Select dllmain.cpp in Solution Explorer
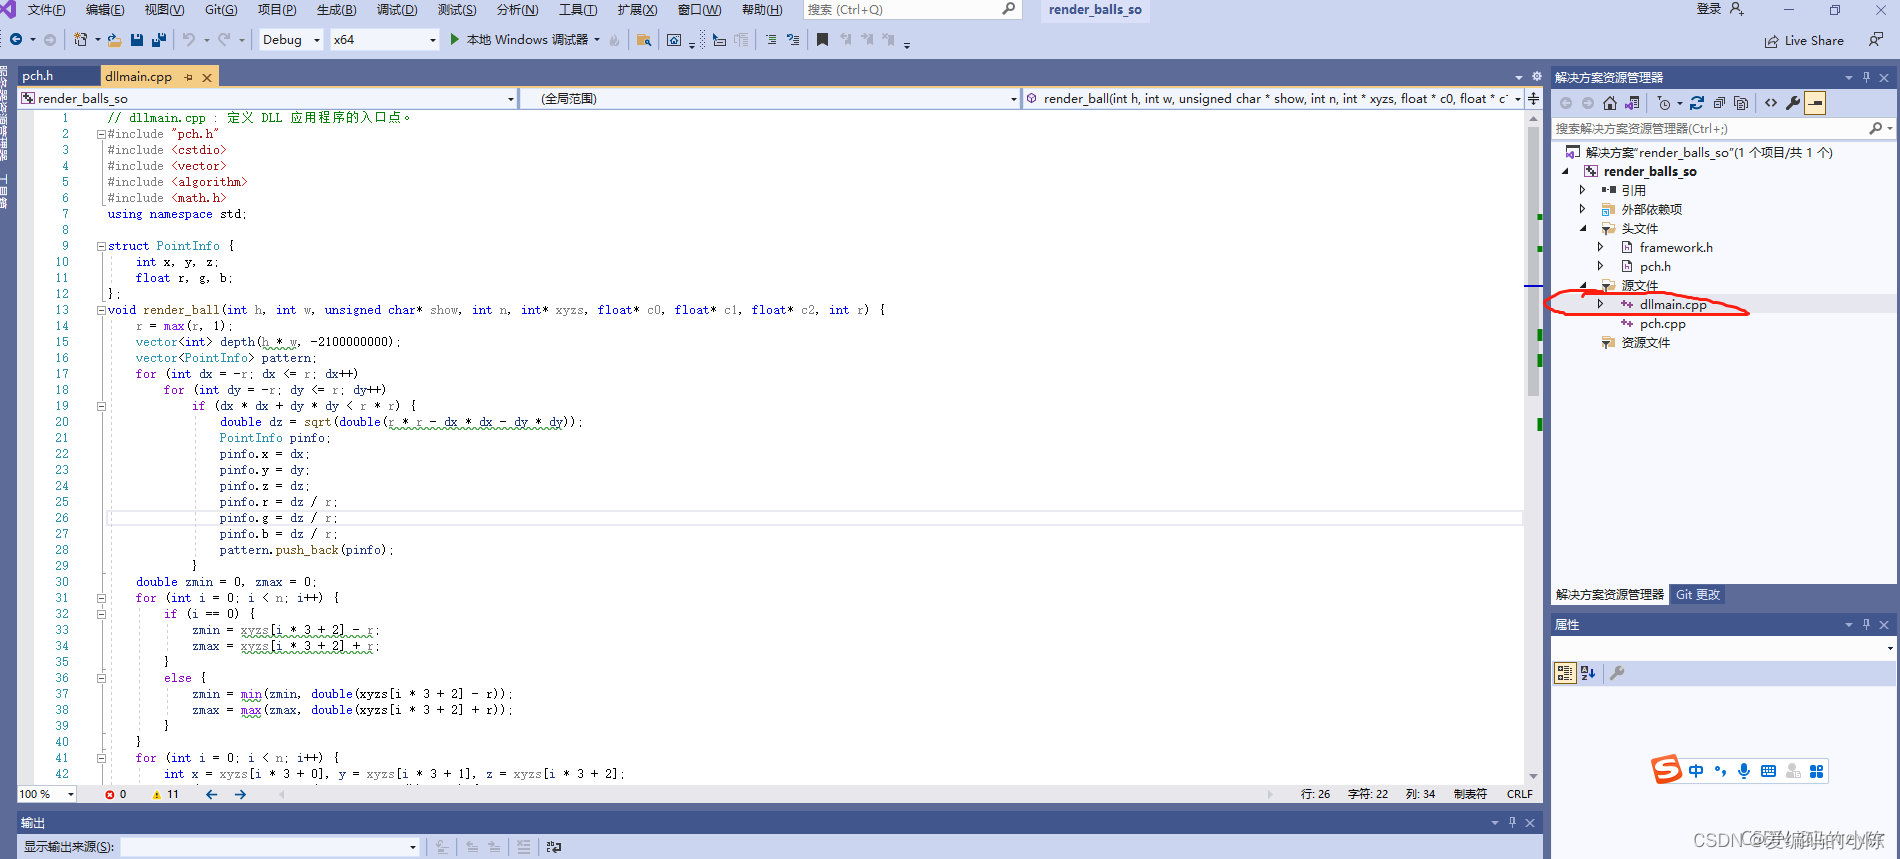Viewport: 1900px width, 859px height. (1673, 305)
